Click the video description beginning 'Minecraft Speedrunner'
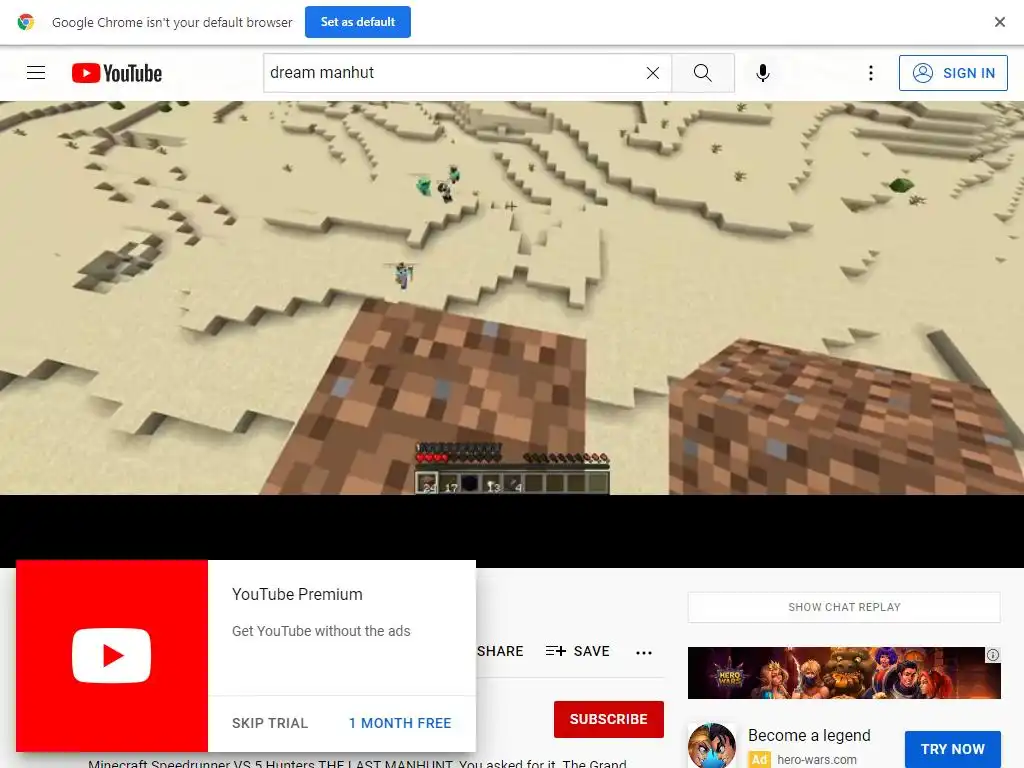 (x=357, y=763)
